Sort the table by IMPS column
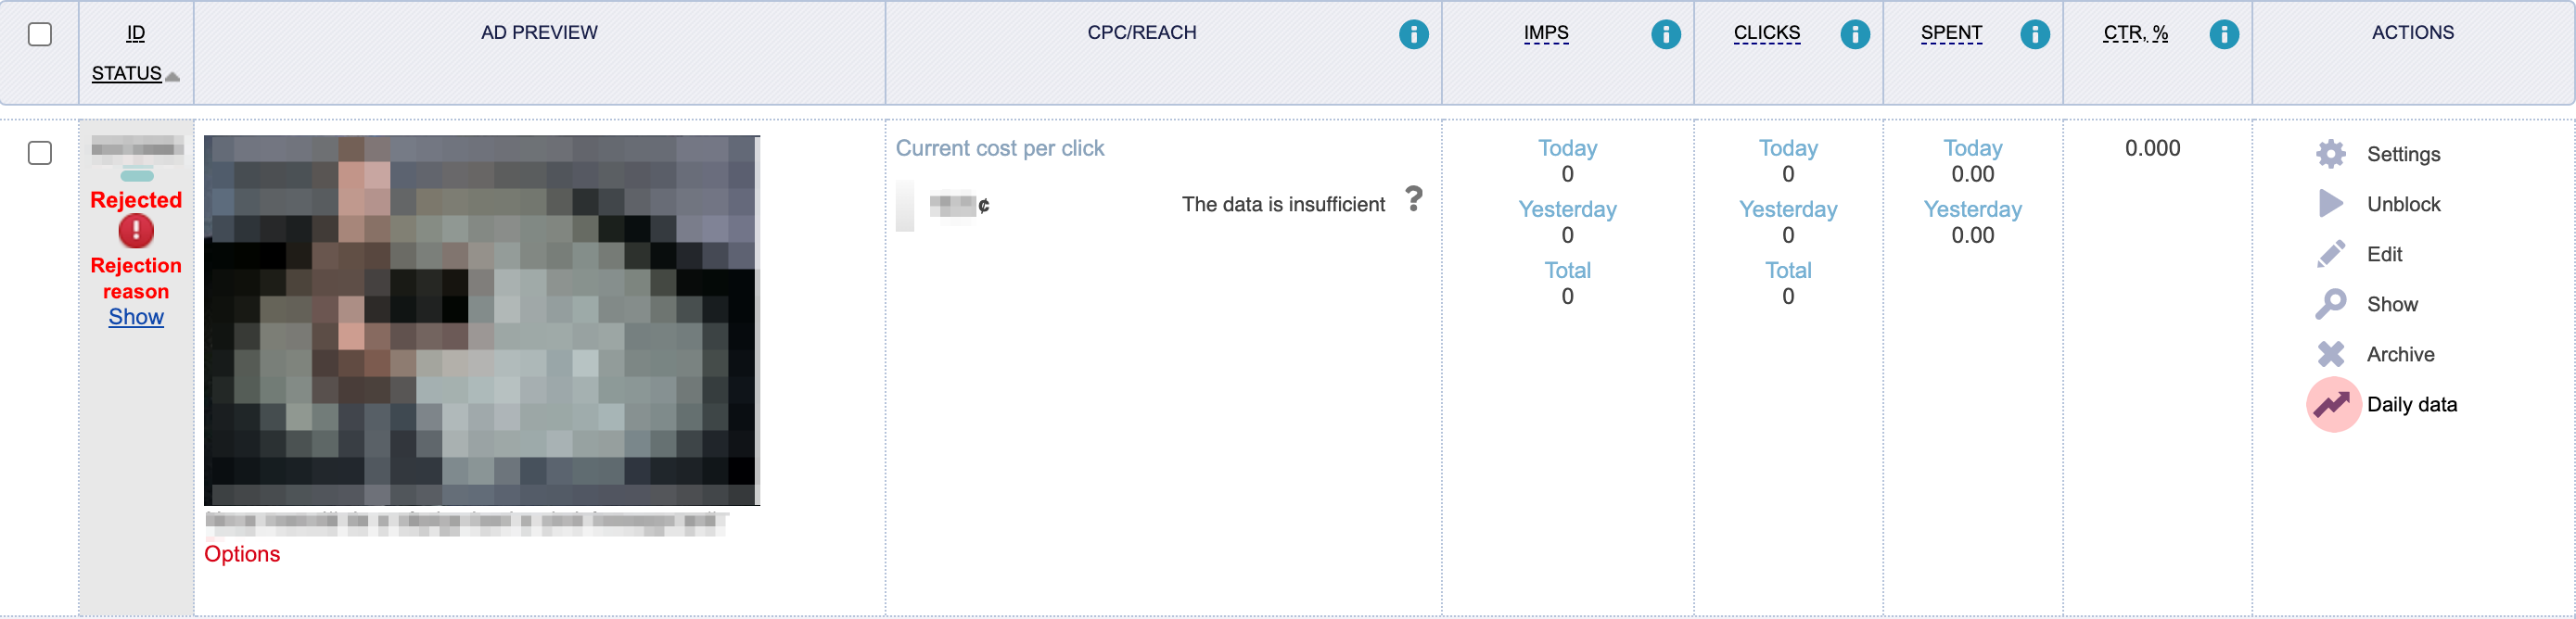Screen dimensions: 2576x619 tap(1545, 33)
